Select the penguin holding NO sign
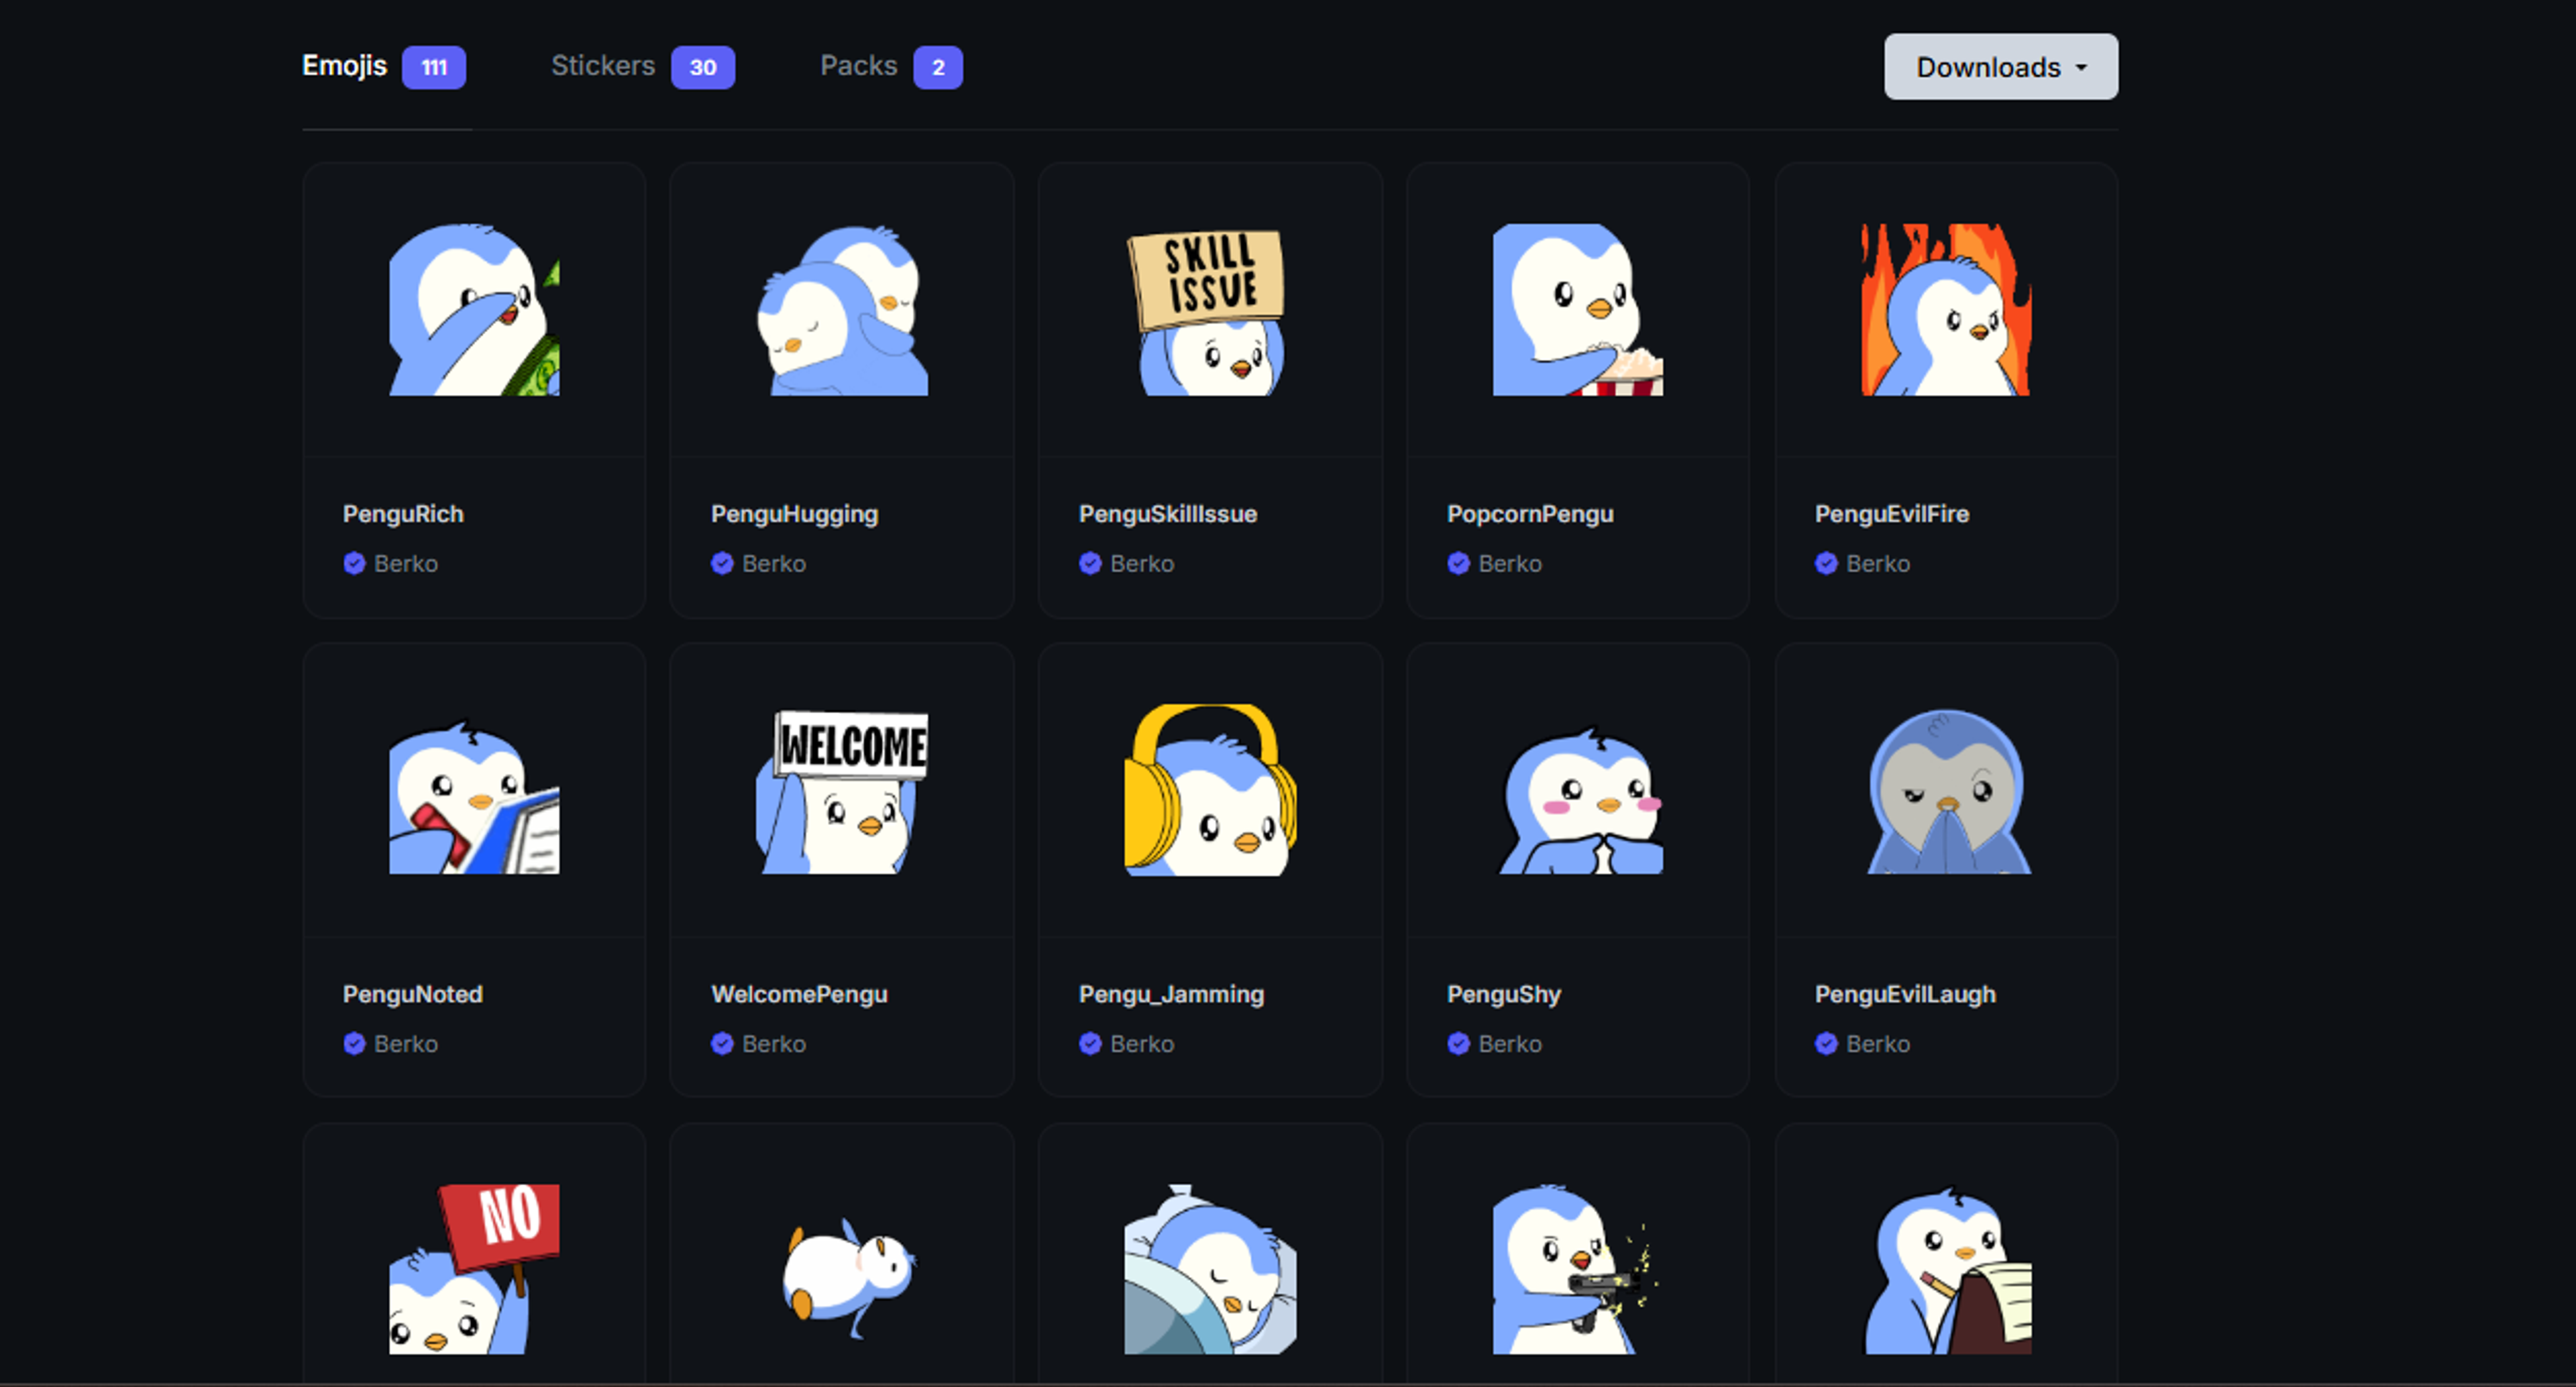 (x=474, y=1269)
